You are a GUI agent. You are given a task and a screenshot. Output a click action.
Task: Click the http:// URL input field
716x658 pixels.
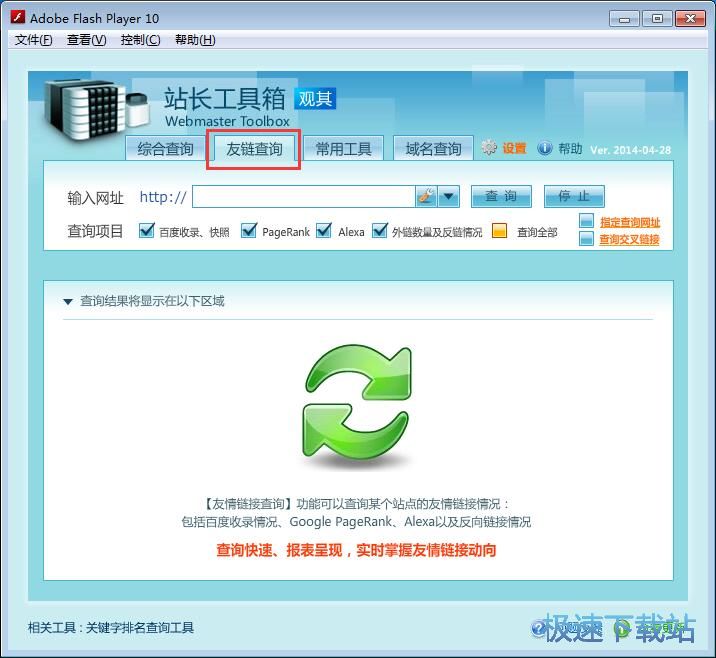click(303, 196)
